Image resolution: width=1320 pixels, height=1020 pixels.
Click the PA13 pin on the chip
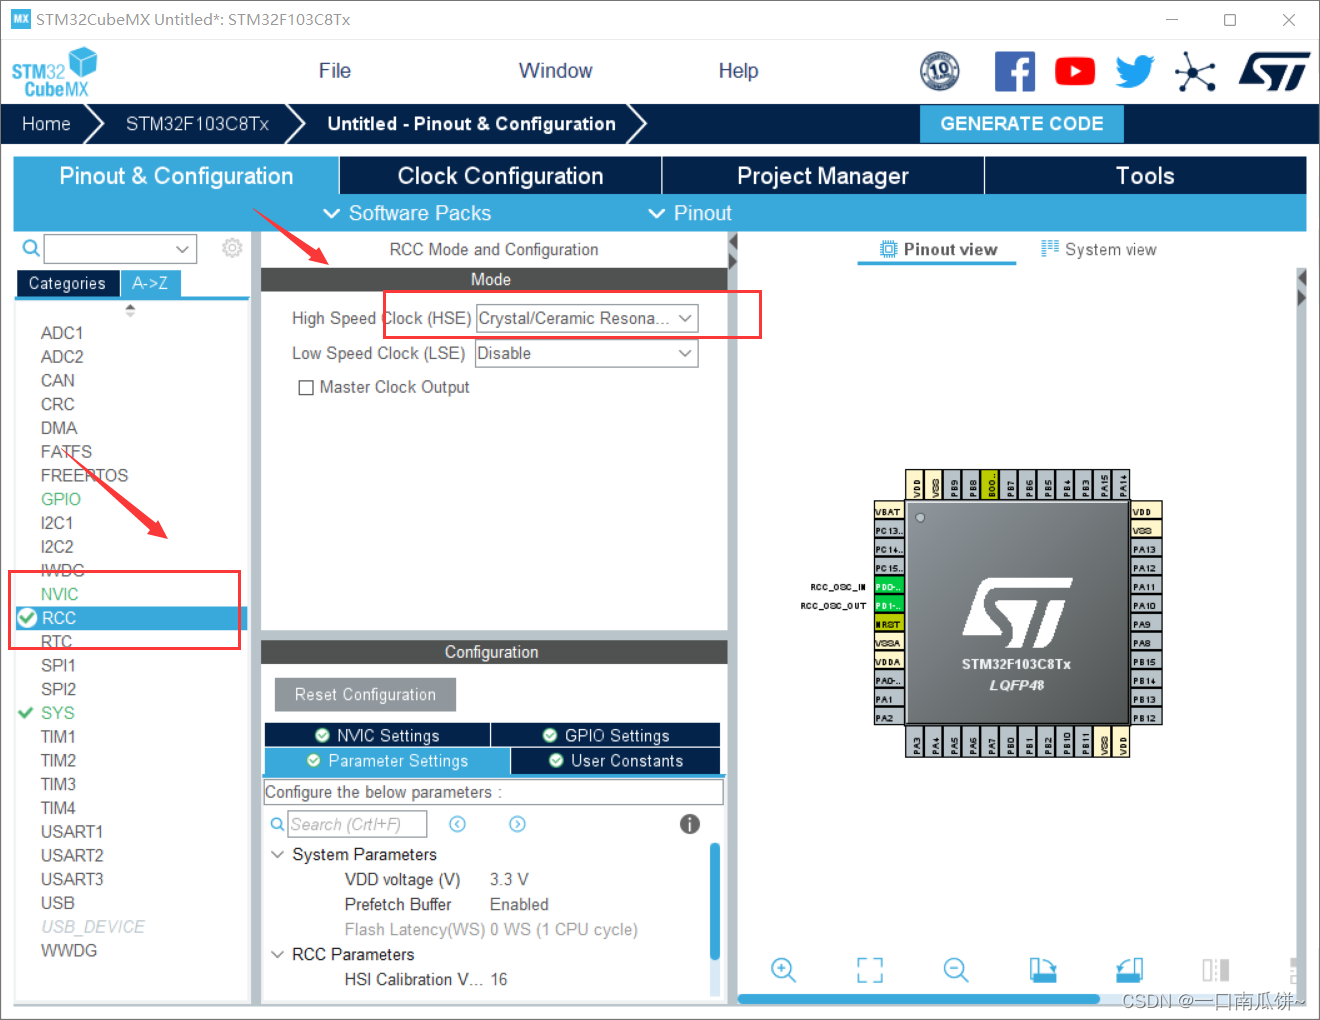(x=1146, y=549)
